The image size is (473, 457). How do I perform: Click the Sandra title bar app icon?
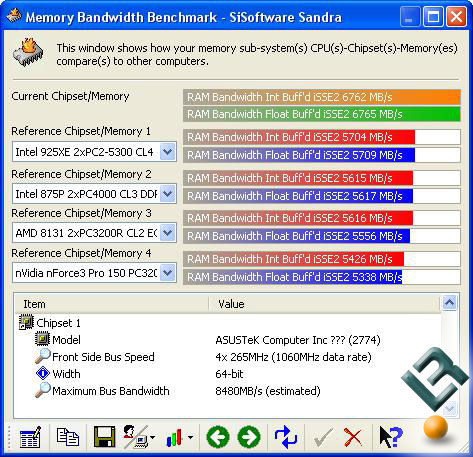tap(14, 15)
